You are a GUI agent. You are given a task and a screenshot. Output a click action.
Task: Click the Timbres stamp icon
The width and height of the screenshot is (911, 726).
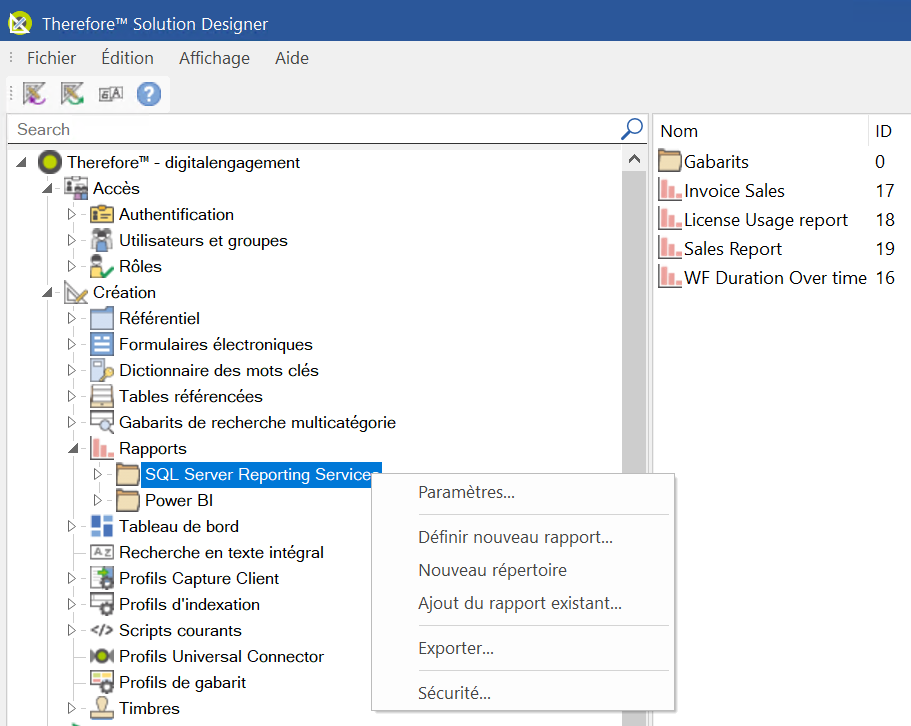click(102, 708)
